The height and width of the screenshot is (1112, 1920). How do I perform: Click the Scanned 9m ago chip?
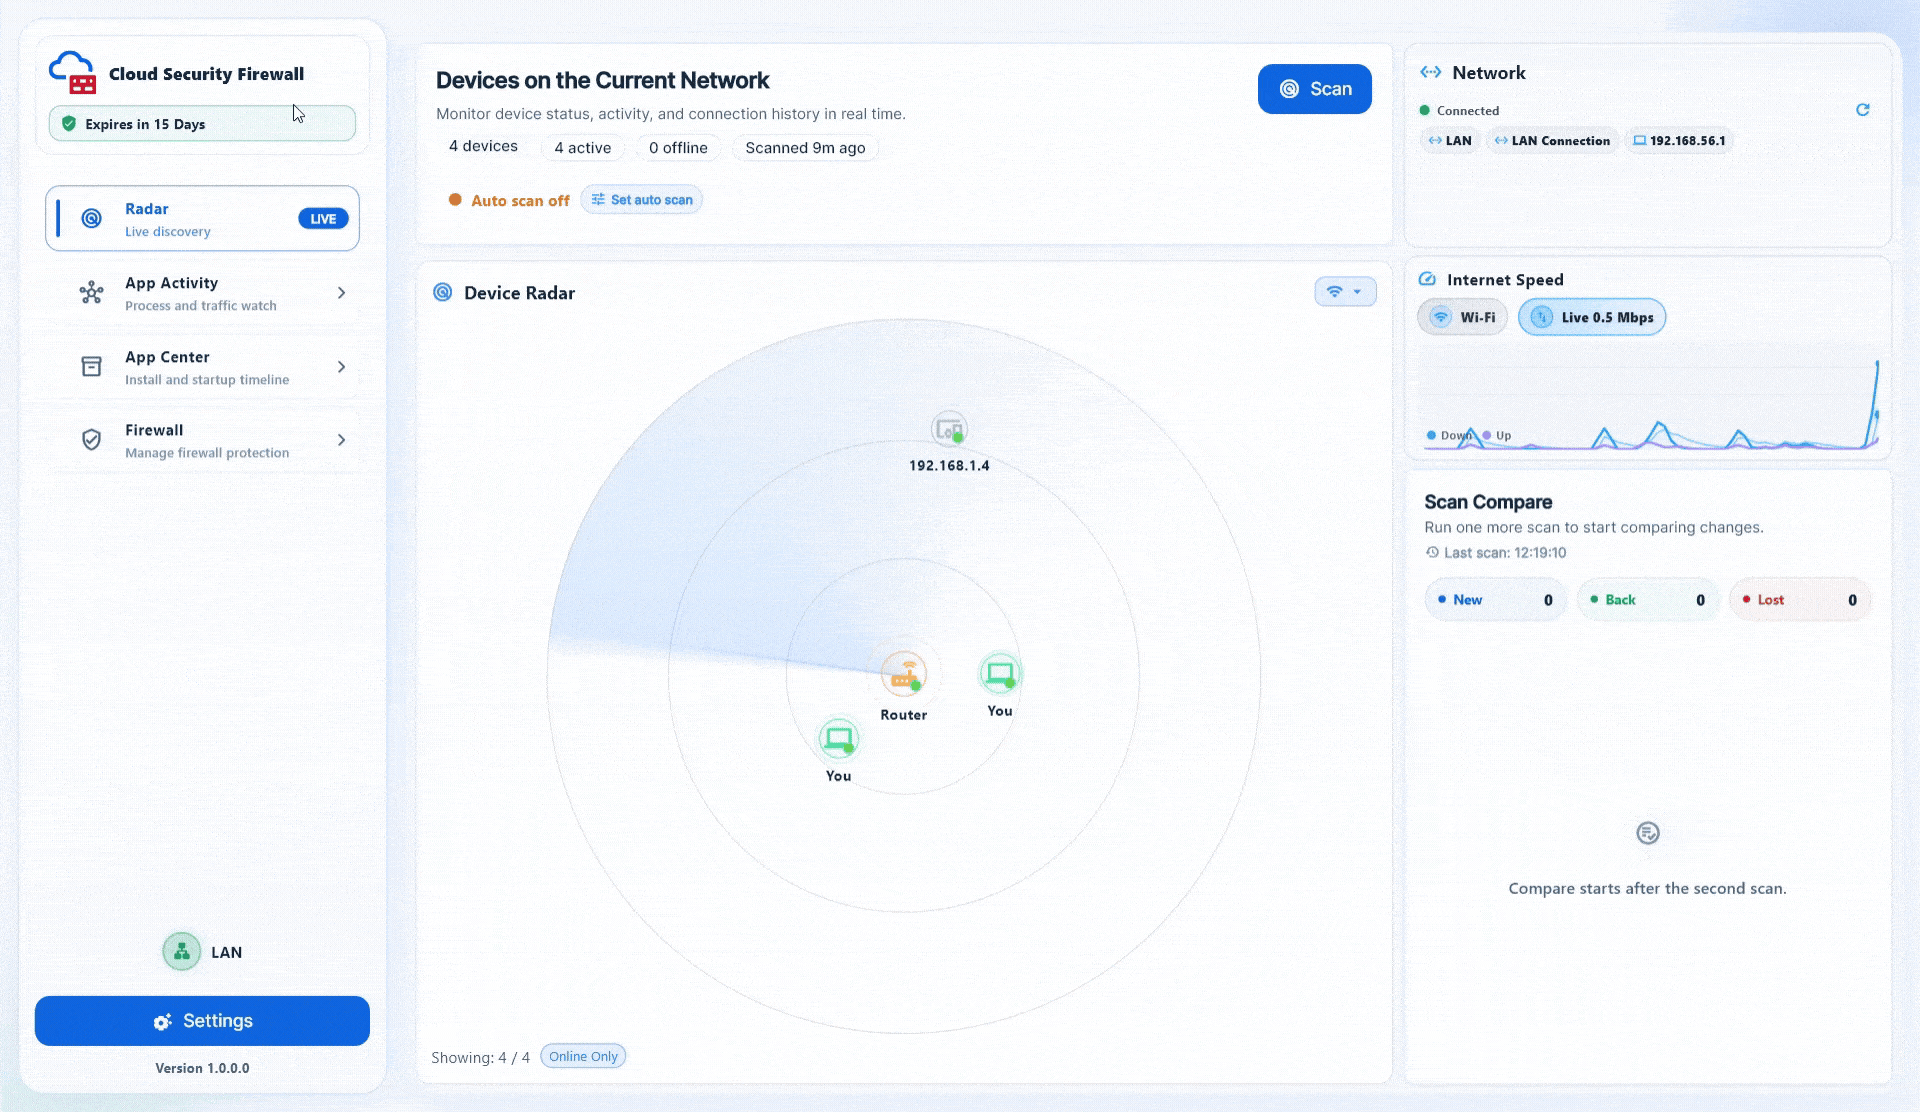click(805, 148)
